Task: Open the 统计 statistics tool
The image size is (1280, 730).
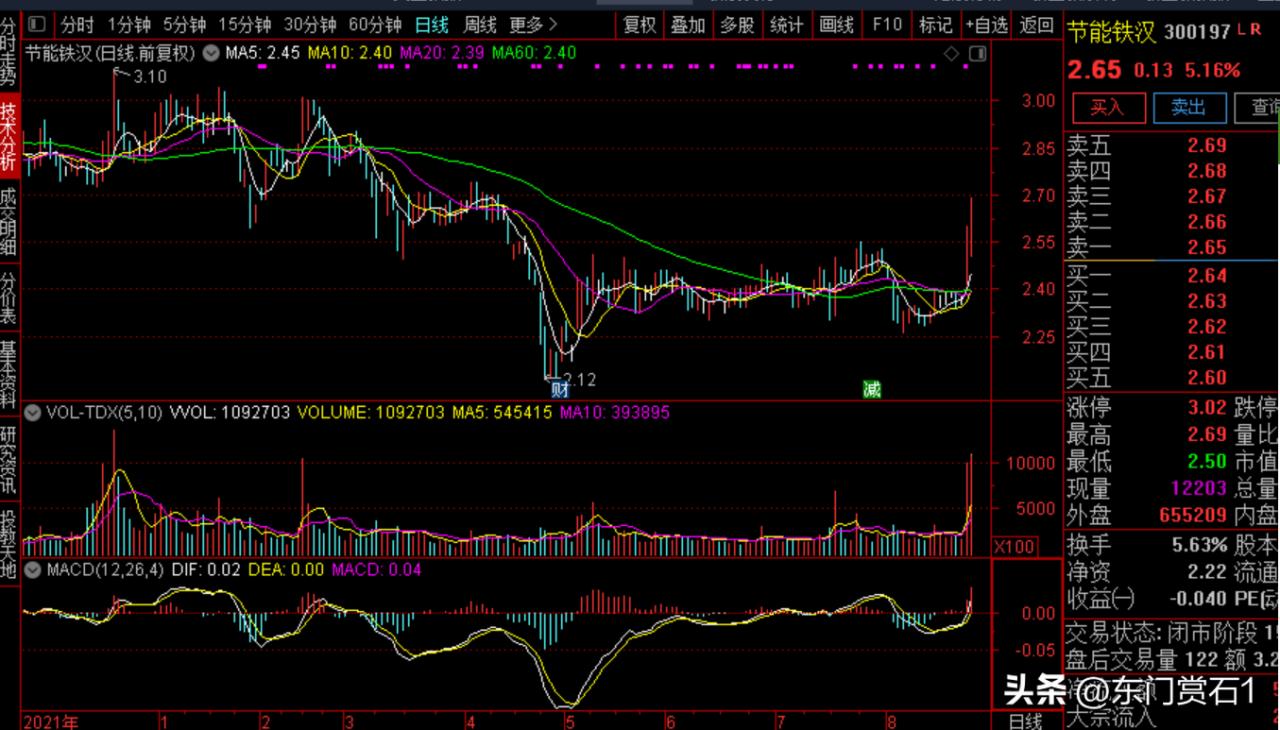Action: (x=787, y=25)
